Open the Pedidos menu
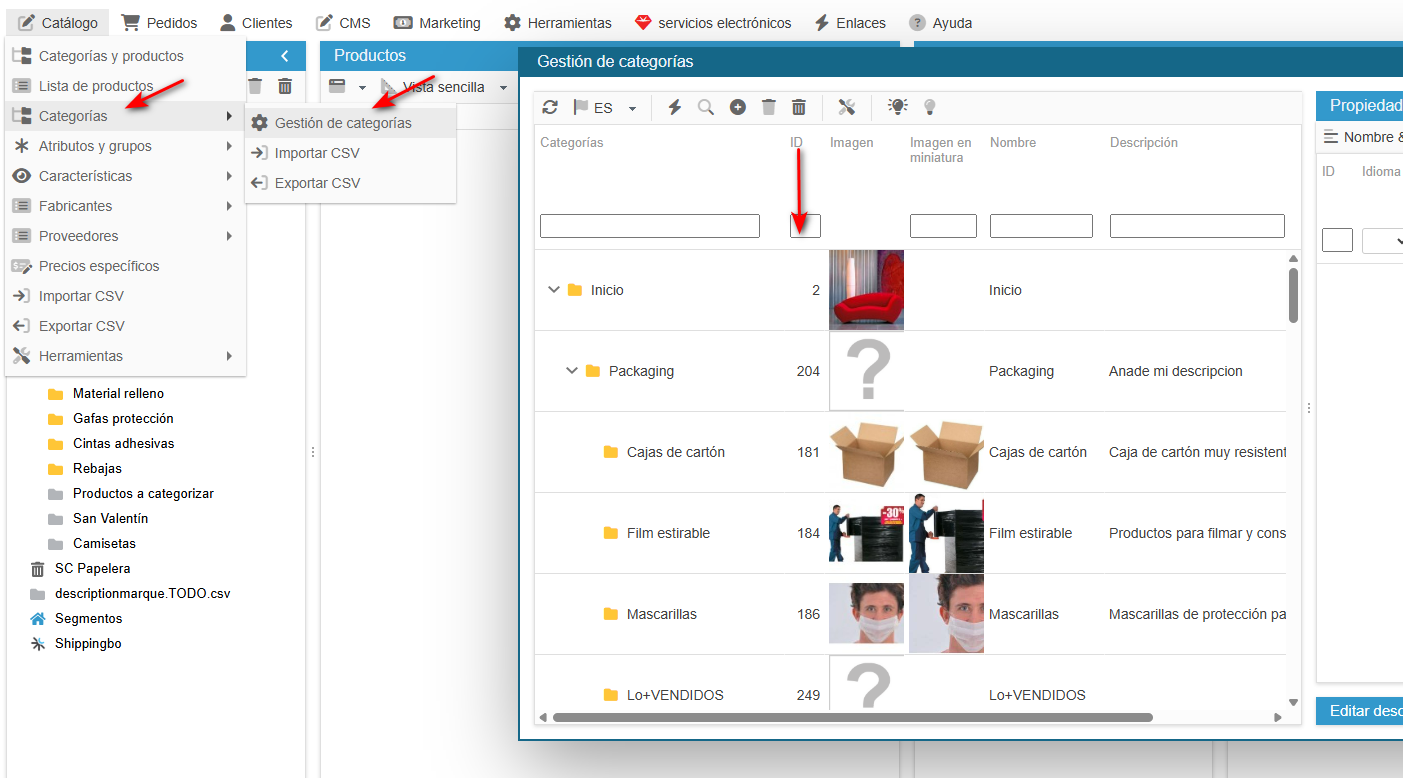Viewport: 1403px width, 778px height. point(159,22)
